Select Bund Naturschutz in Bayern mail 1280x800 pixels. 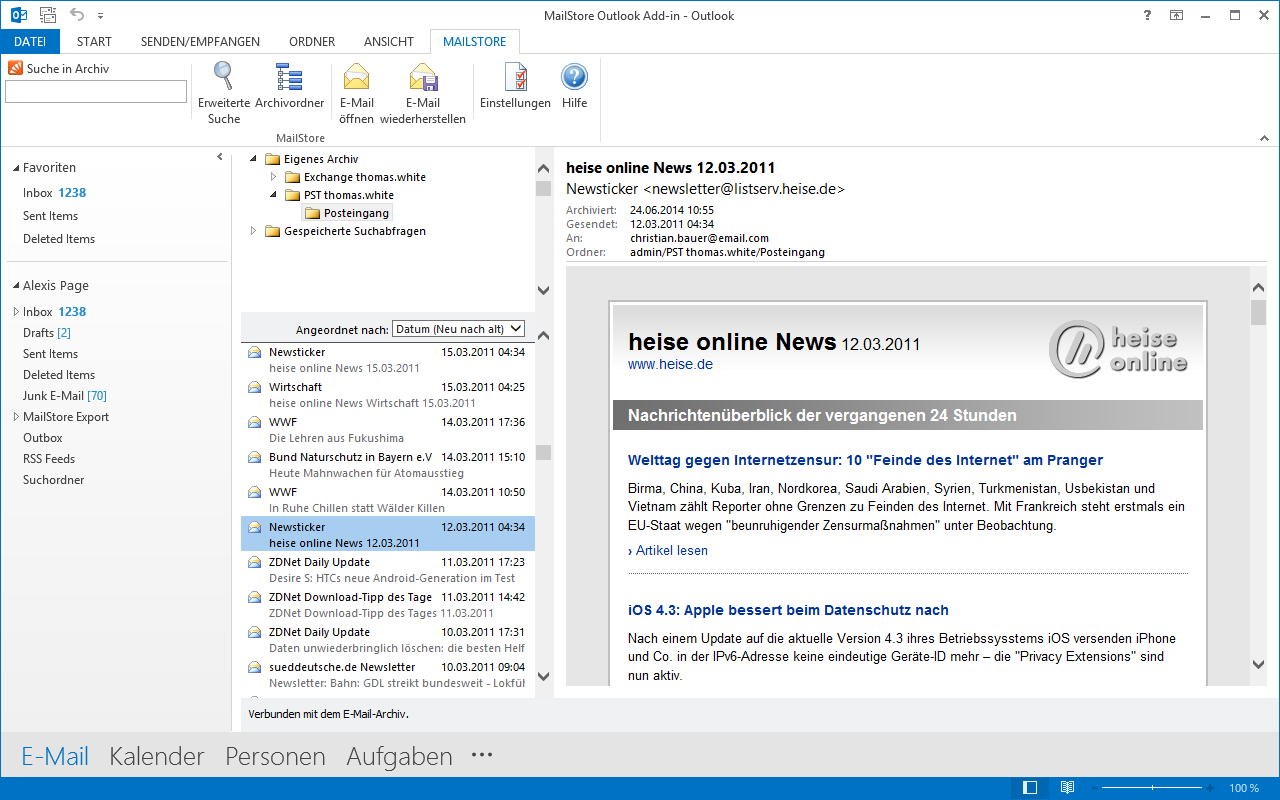(388, 464)
